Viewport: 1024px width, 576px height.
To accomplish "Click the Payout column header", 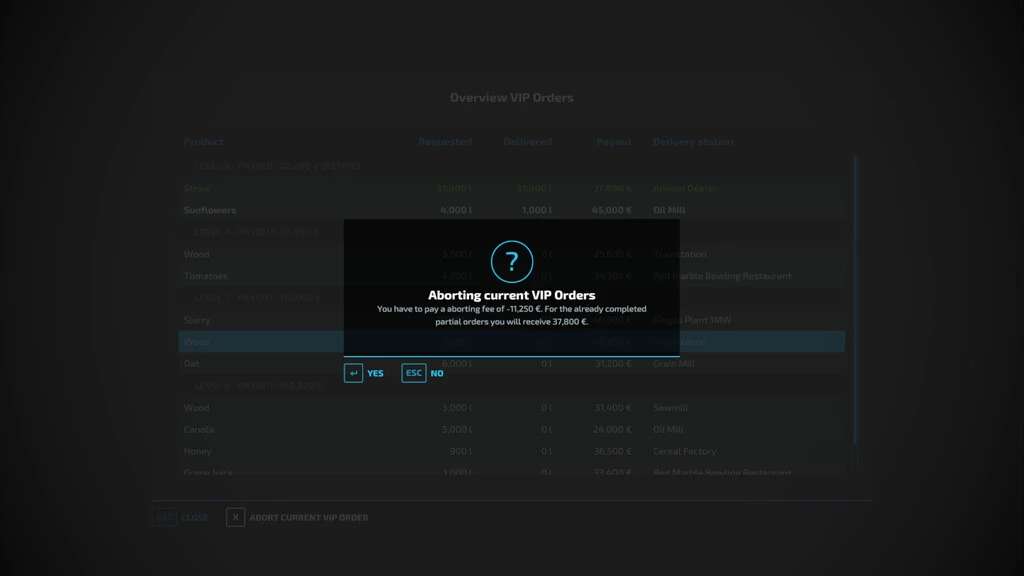I will coord(614,142).
